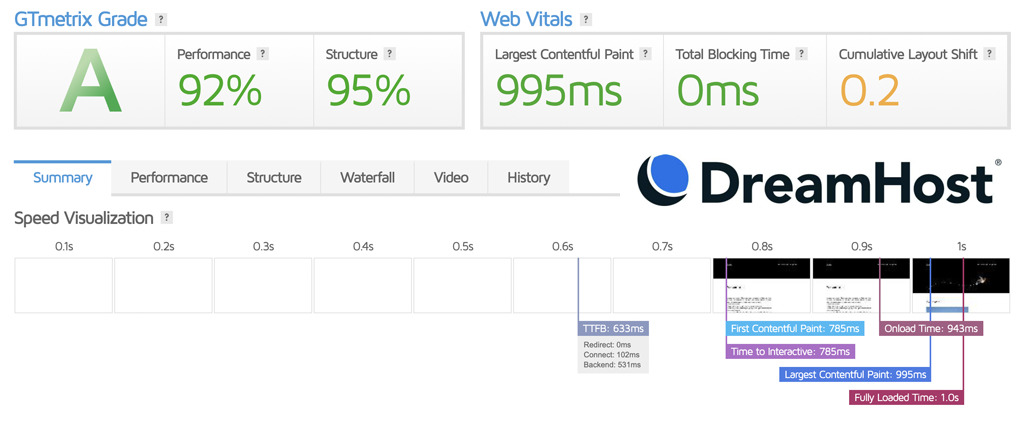Click help icon beside Cumulative Layout Shift
This screenshot has height=421, width=1024.
coord(989,54)
